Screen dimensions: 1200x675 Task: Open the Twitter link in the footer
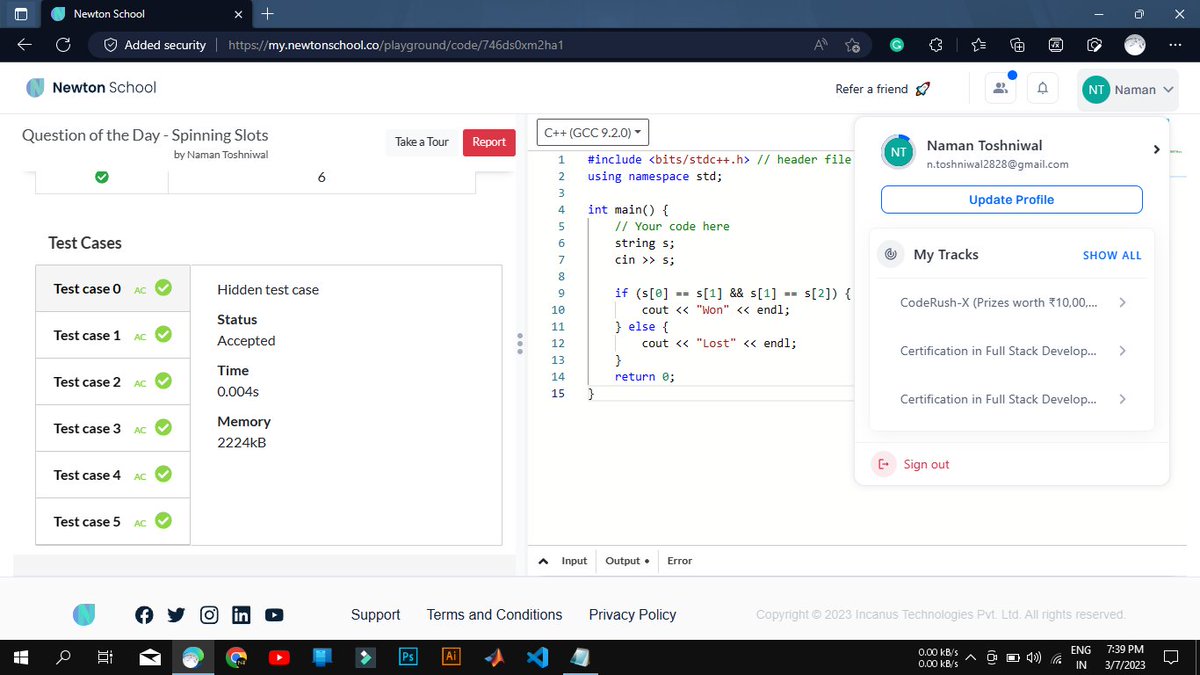click(x=176, y=615)
